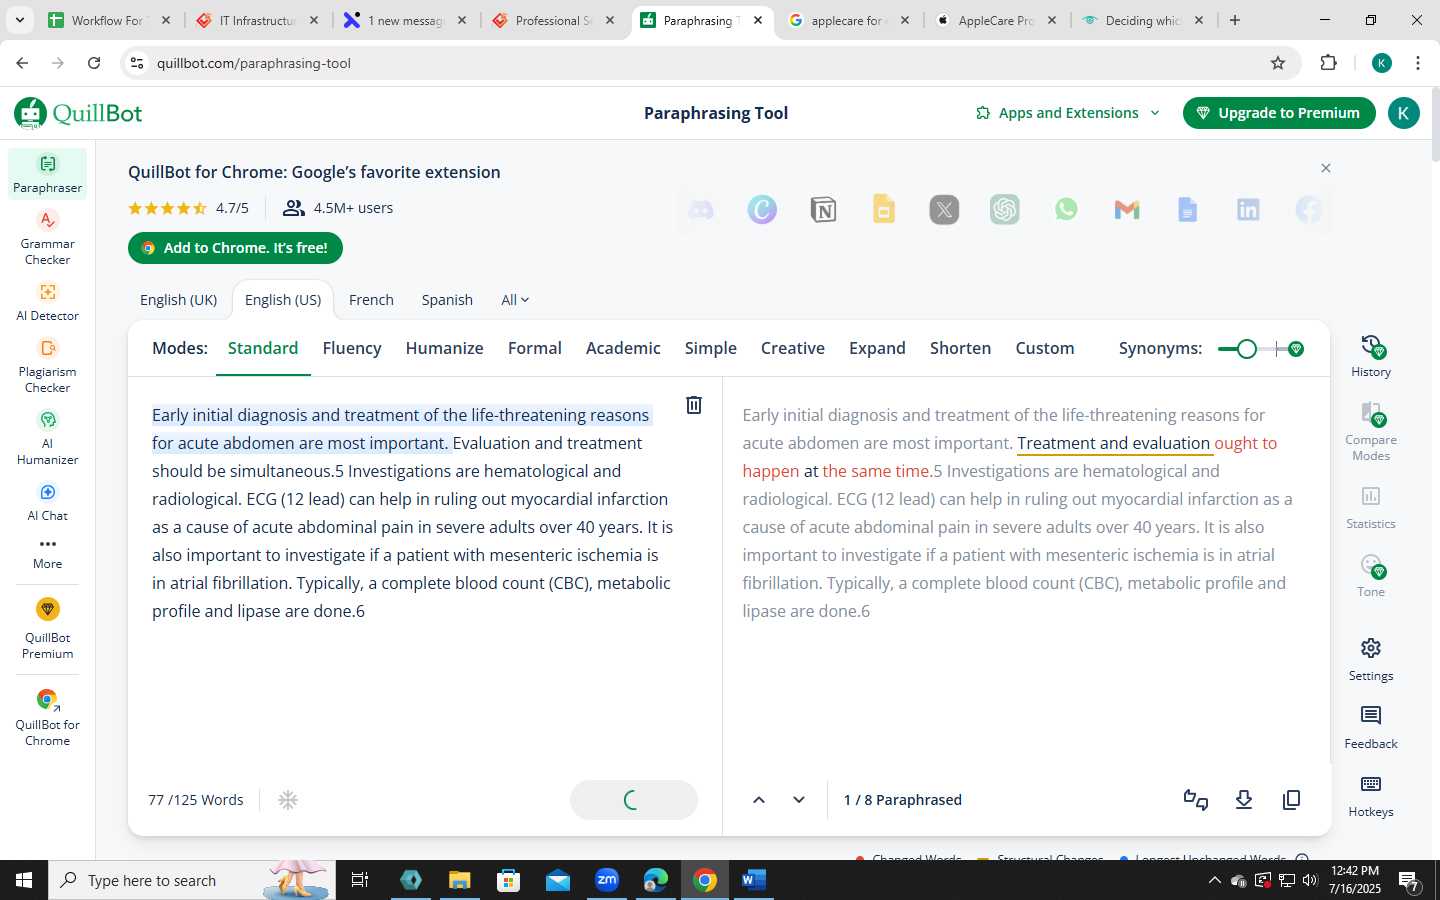
Task: Switch to Creative mode
Action: click(792, 348)
